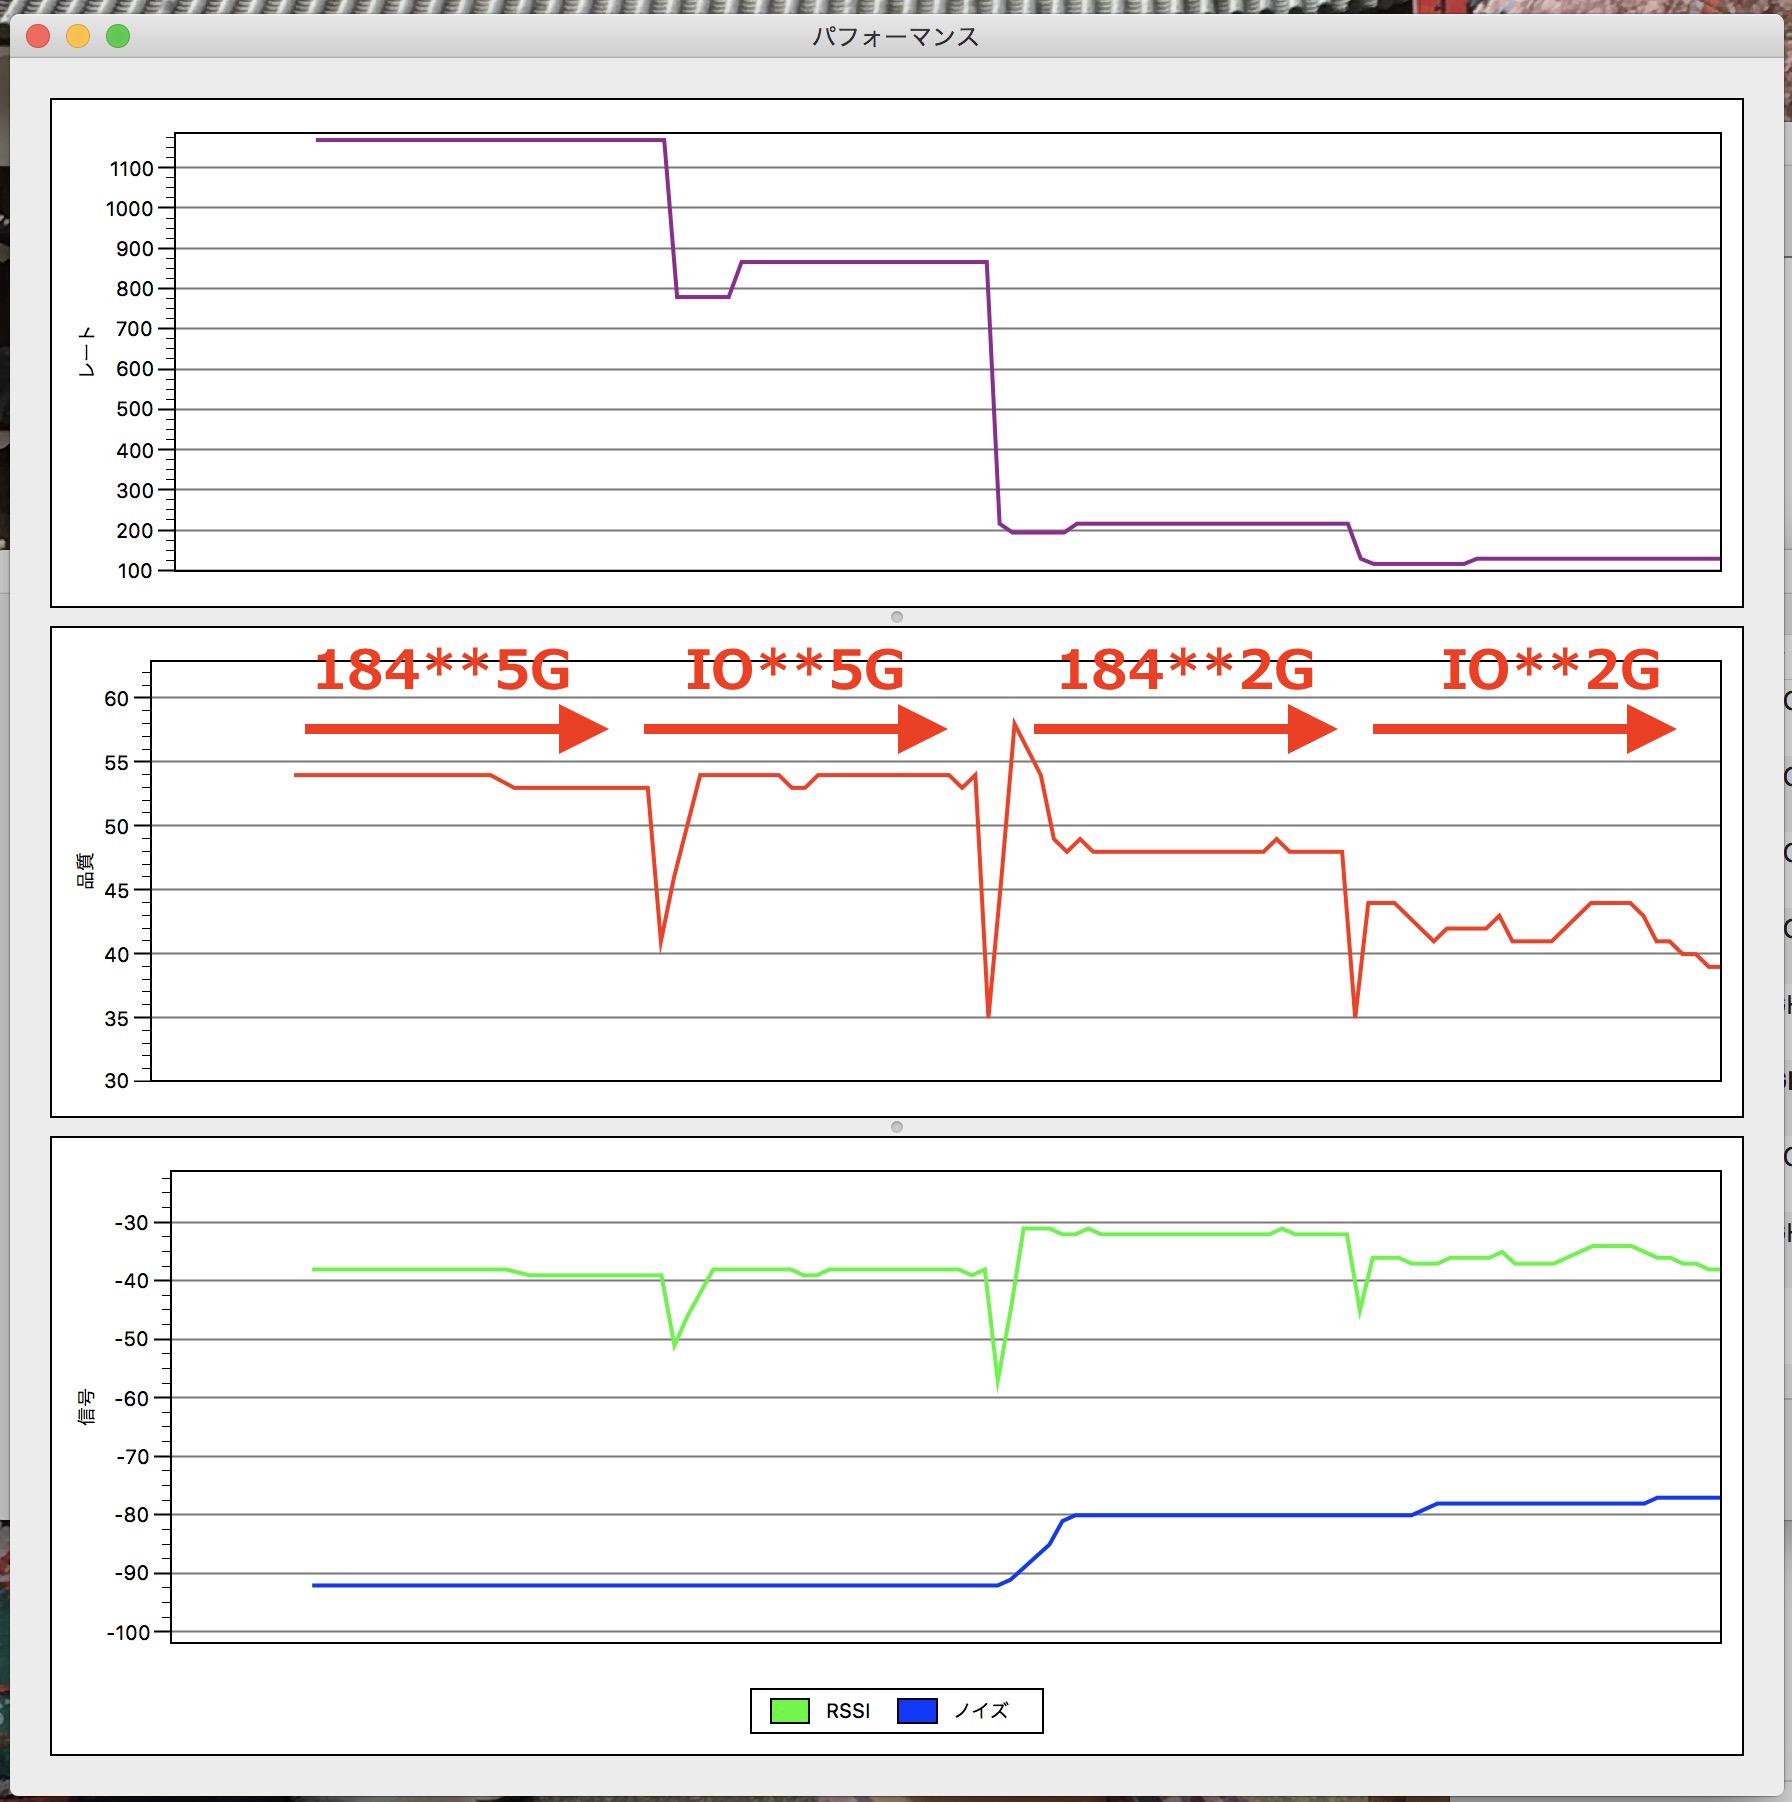
Task: Click the 55 tick on the 品質 axis
Action: click(x=117, y=763)
